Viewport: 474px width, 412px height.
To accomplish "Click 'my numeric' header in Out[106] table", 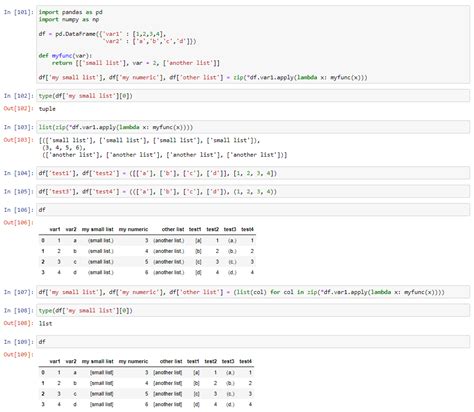I will tap(133, 229).
